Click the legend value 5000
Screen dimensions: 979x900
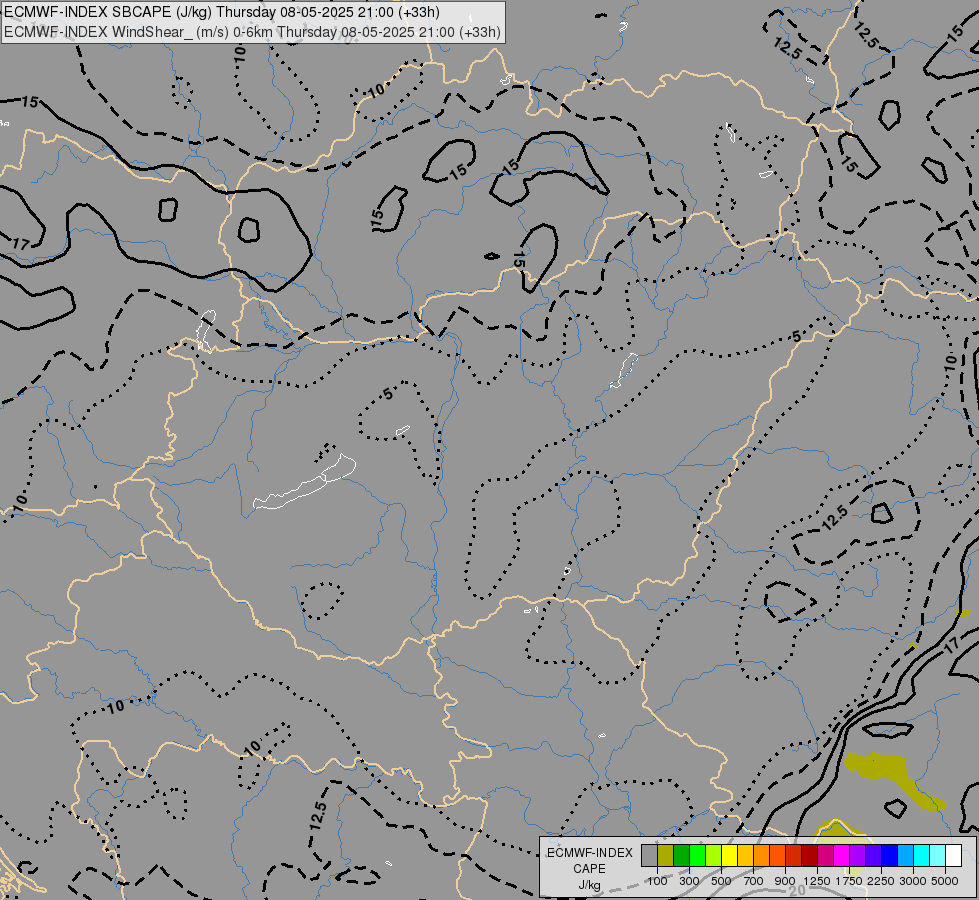(x=945, y=881)
